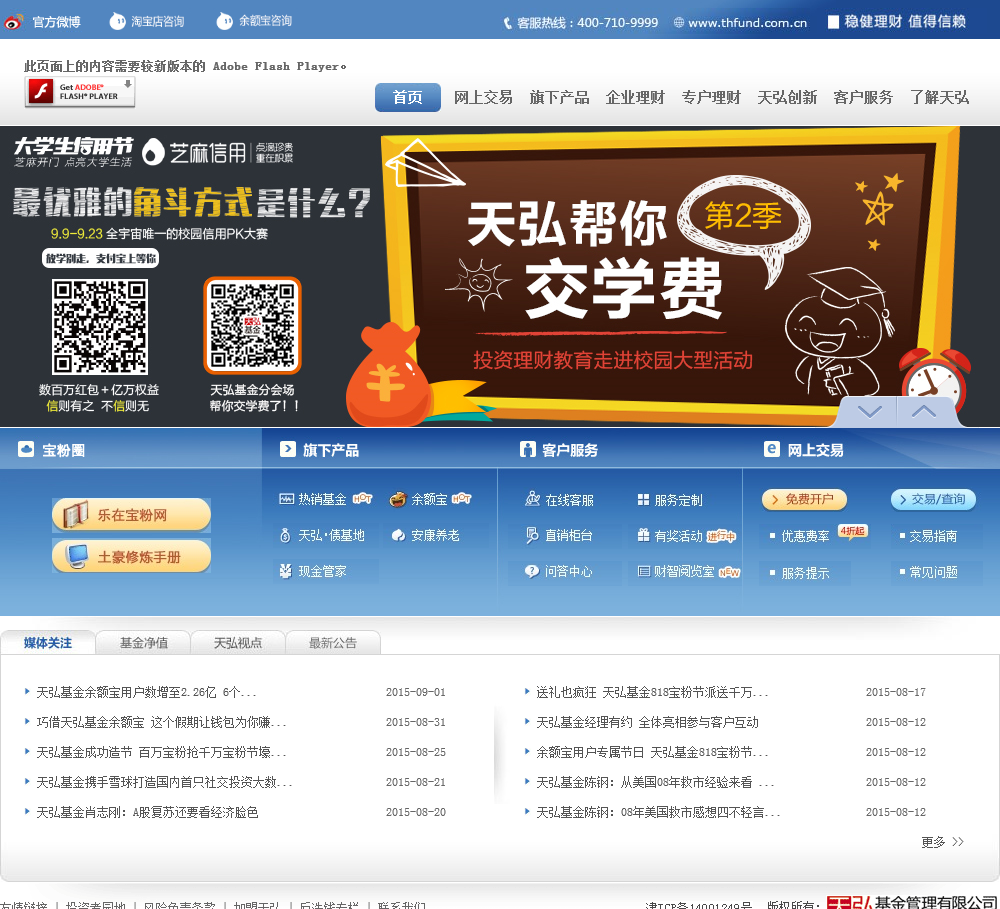Click the banner up-arrow chevron
The width and height of the screenshot is (1000, 909).
923,411
